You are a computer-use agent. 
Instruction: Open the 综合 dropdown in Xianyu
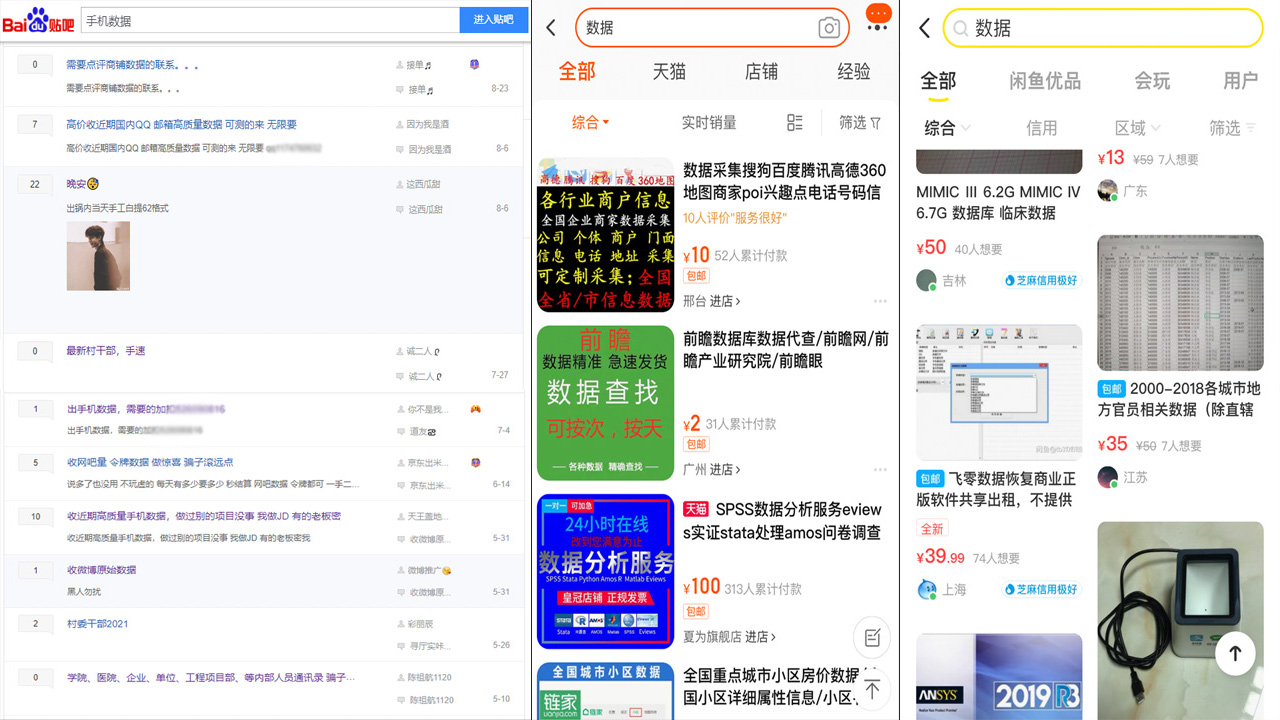pyautogui.click(x=947, y=128)
